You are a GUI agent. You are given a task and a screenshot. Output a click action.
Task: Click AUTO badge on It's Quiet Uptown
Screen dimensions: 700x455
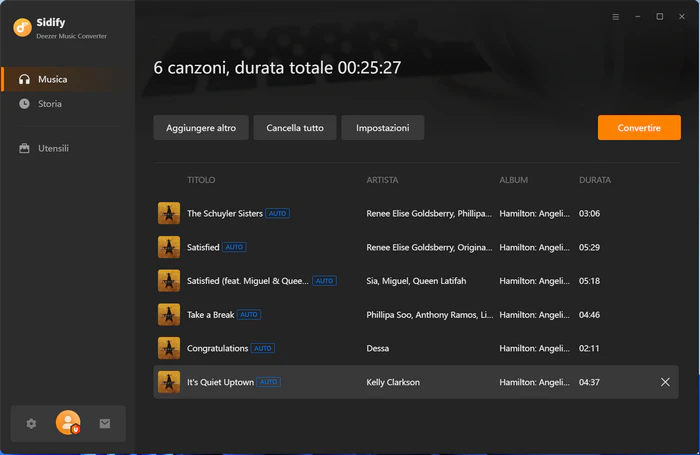click(x=268, y=382)
